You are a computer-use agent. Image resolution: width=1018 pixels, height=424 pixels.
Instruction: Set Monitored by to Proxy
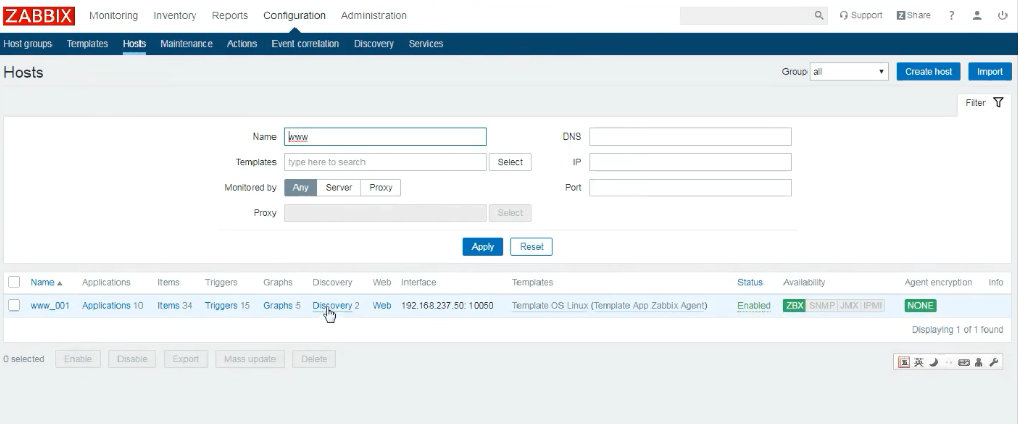tap(381, 188)
